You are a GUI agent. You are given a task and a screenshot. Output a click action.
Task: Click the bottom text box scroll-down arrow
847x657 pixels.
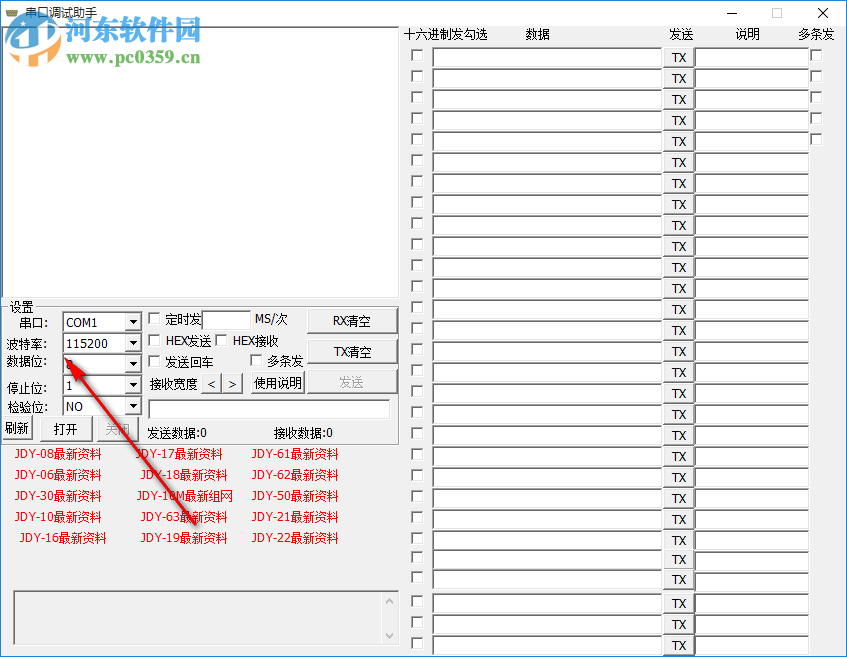click(x=389, y=635)
